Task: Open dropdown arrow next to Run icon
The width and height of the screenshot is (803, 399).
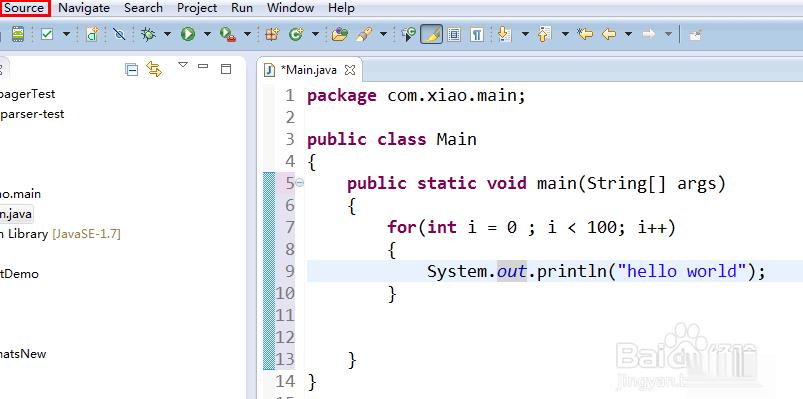Action: coord(207,34)
